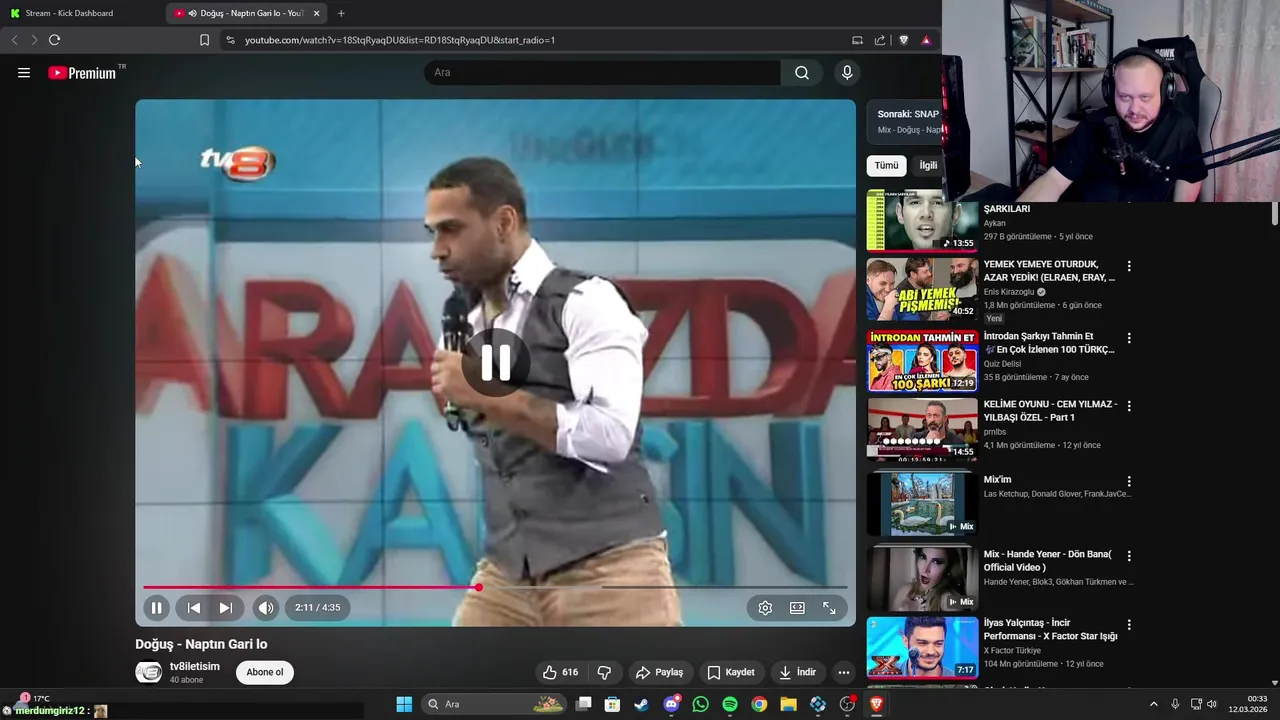Open Mix - Hande Yener - Dön Bana title
Viewport: 1280px width, 720px height.
[x=1047, y=561]
